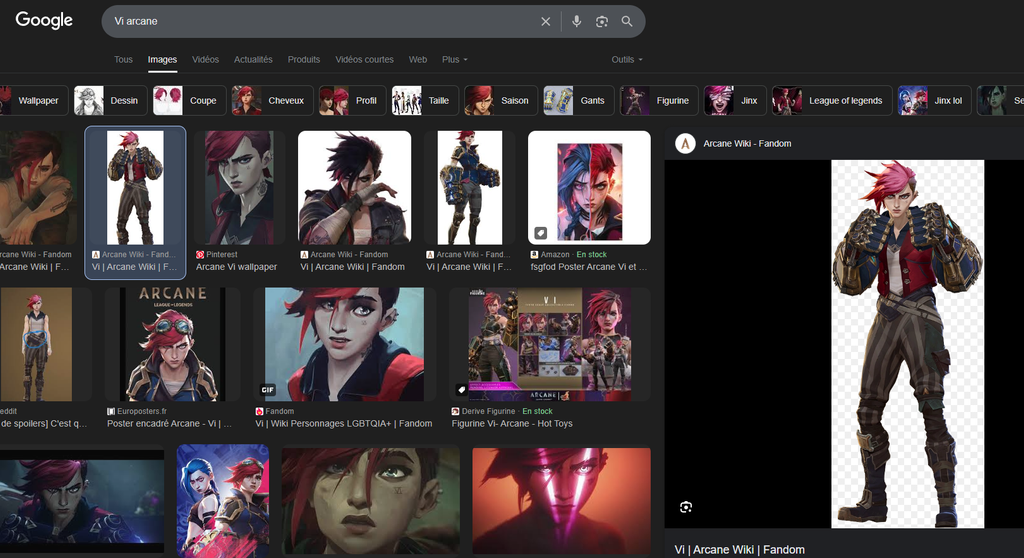The width and height of the screenshot is (1024, 558).
Task: Open the Europosters Arcane poster thumbnail
Action: coord(171,344)
